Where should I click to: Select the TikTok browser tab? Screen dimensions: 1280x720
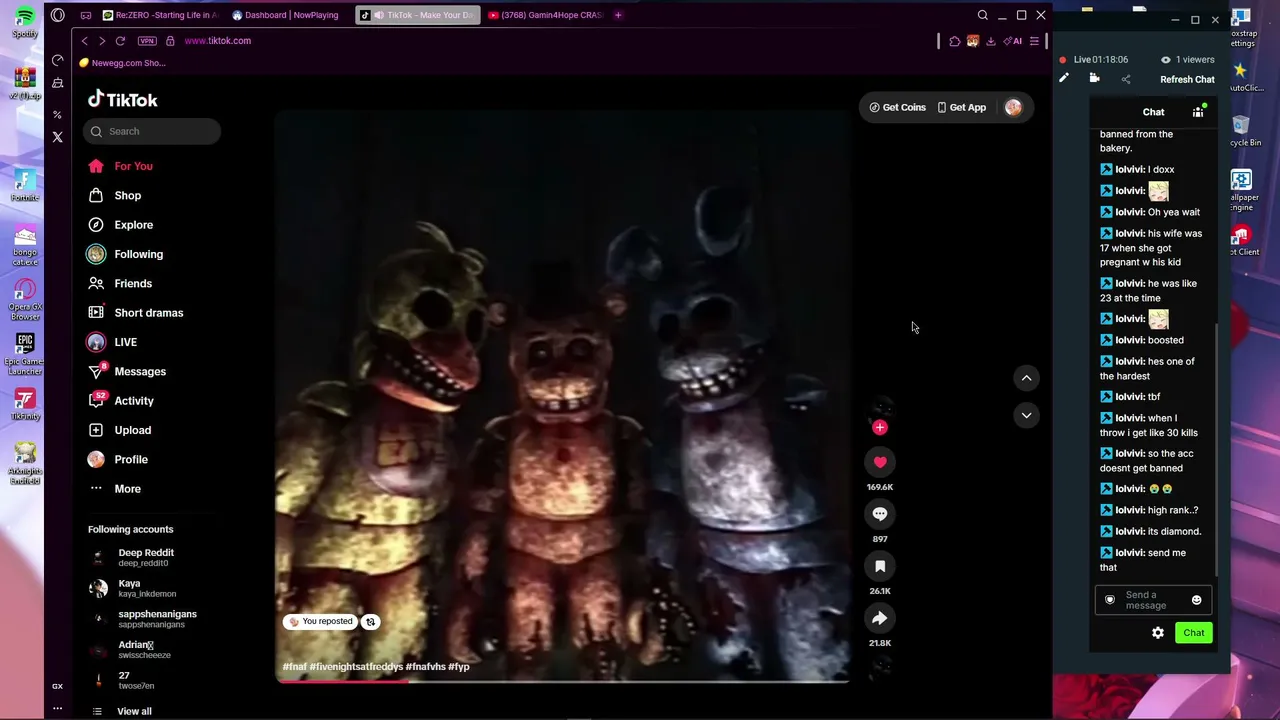coord(418,15)
